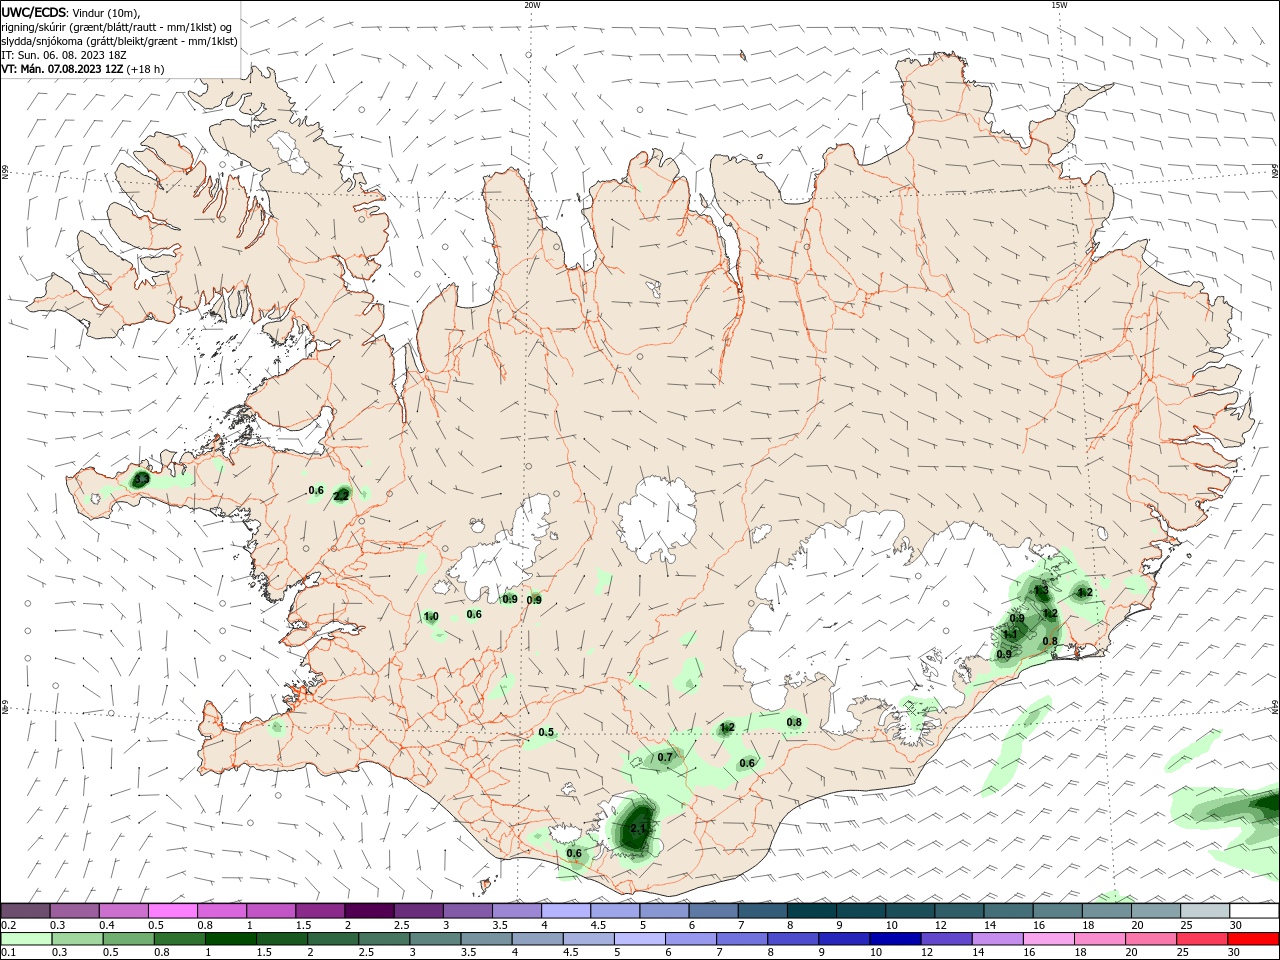This screenshot has height=960, width=1280.
Task: Click the 20W longitude label at the top
Action: (532, 5)
